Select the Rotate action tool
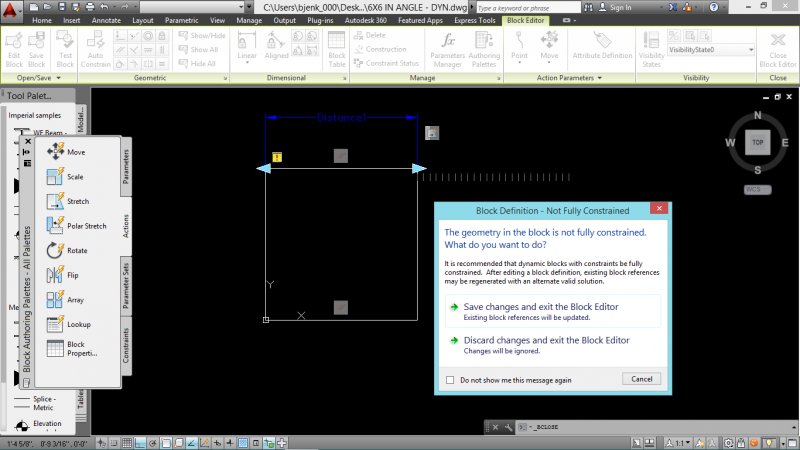This screenshot has width=800, height=450. [x=67, y=250]
